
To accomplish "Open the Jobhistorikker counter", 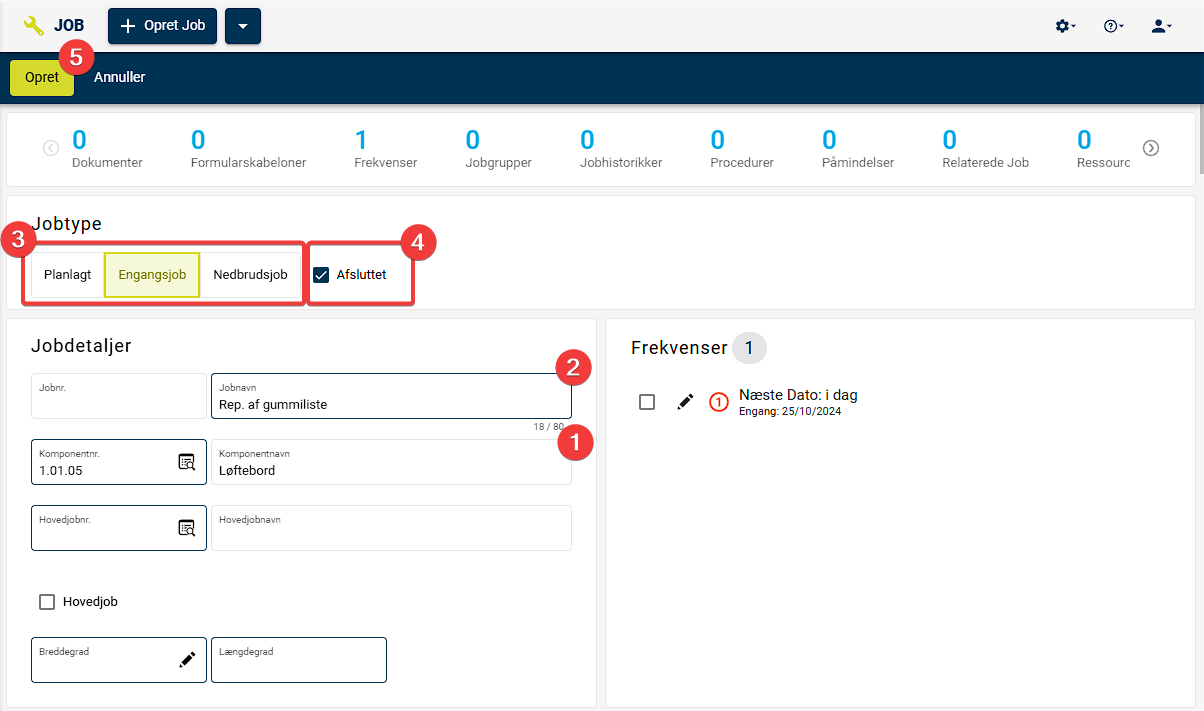I will [x=621, y=148].
